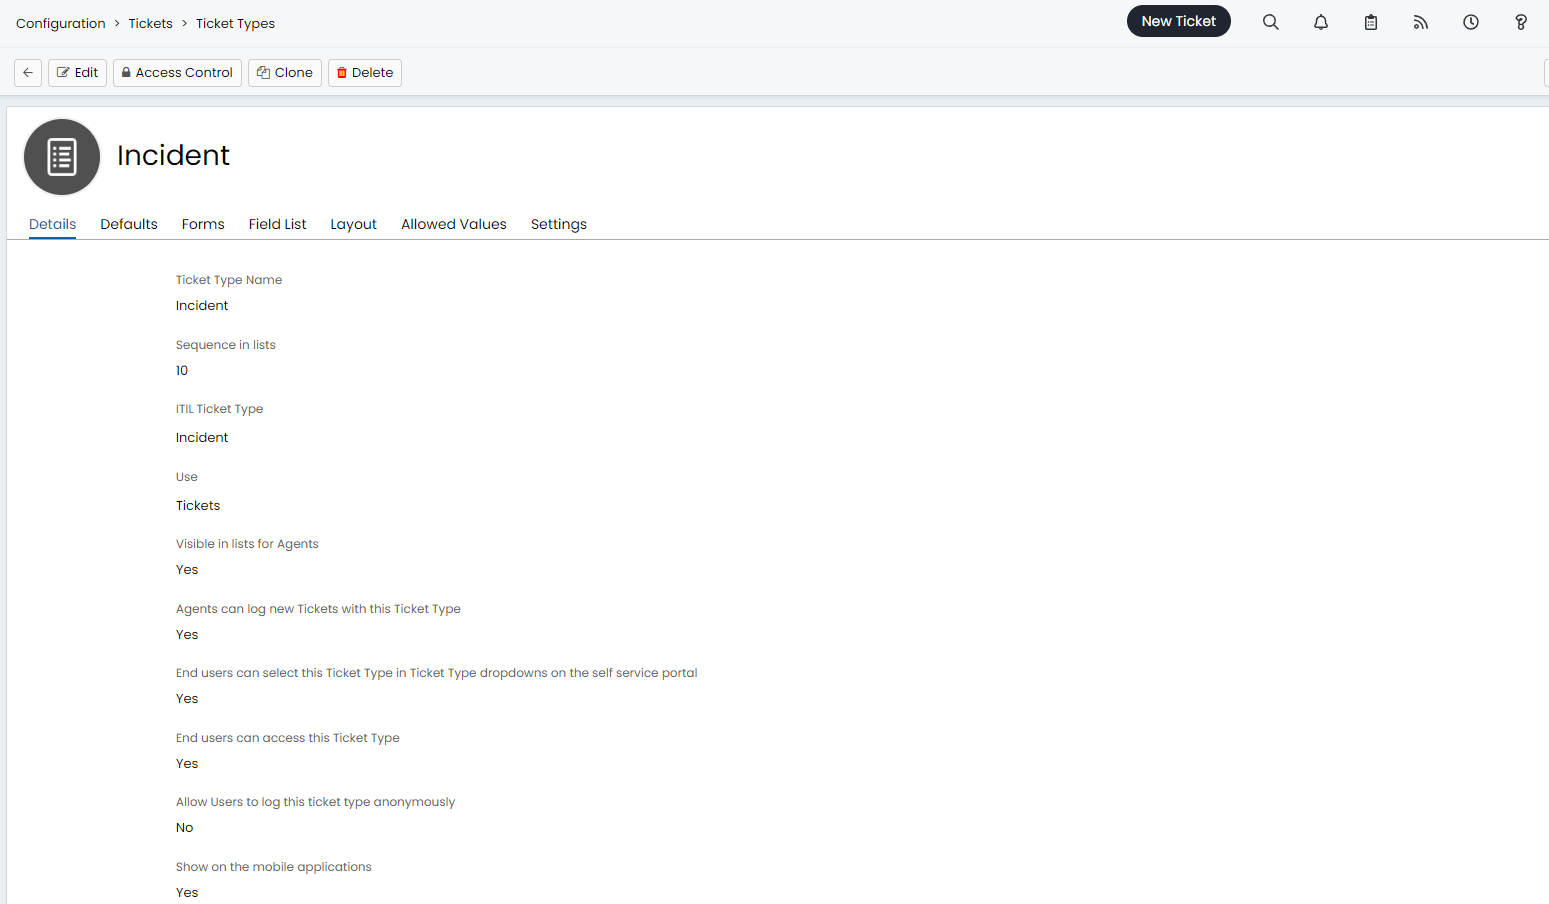The height and width of the screenshot is (904, 1549).
Task: Go back using the arrow button
Action: (x=27, y=72)
